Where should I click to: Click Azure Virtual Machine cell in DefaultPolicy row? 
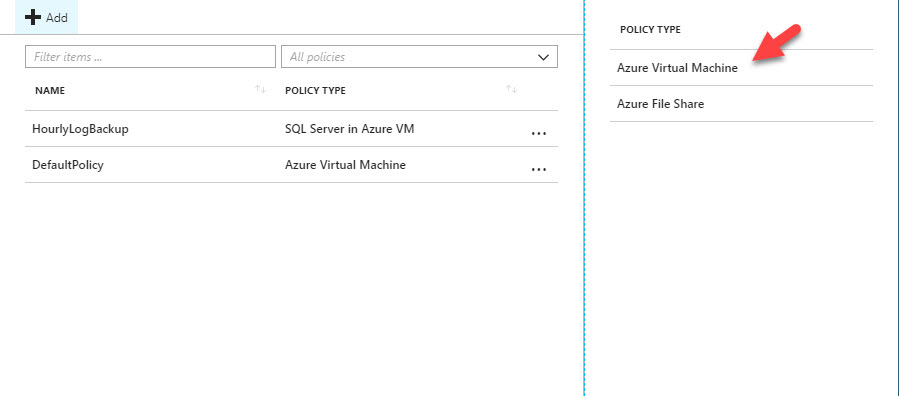[x=345, y=165]
